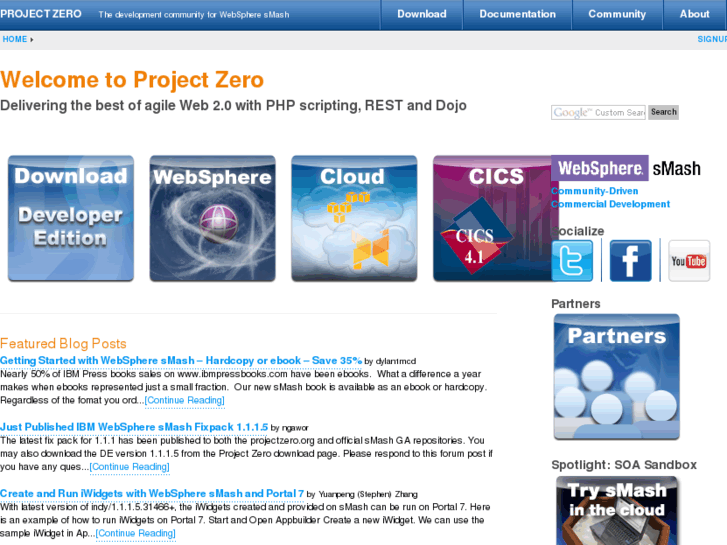
Task: Click author name 'dylantmcd'
Action: [396, 361]
